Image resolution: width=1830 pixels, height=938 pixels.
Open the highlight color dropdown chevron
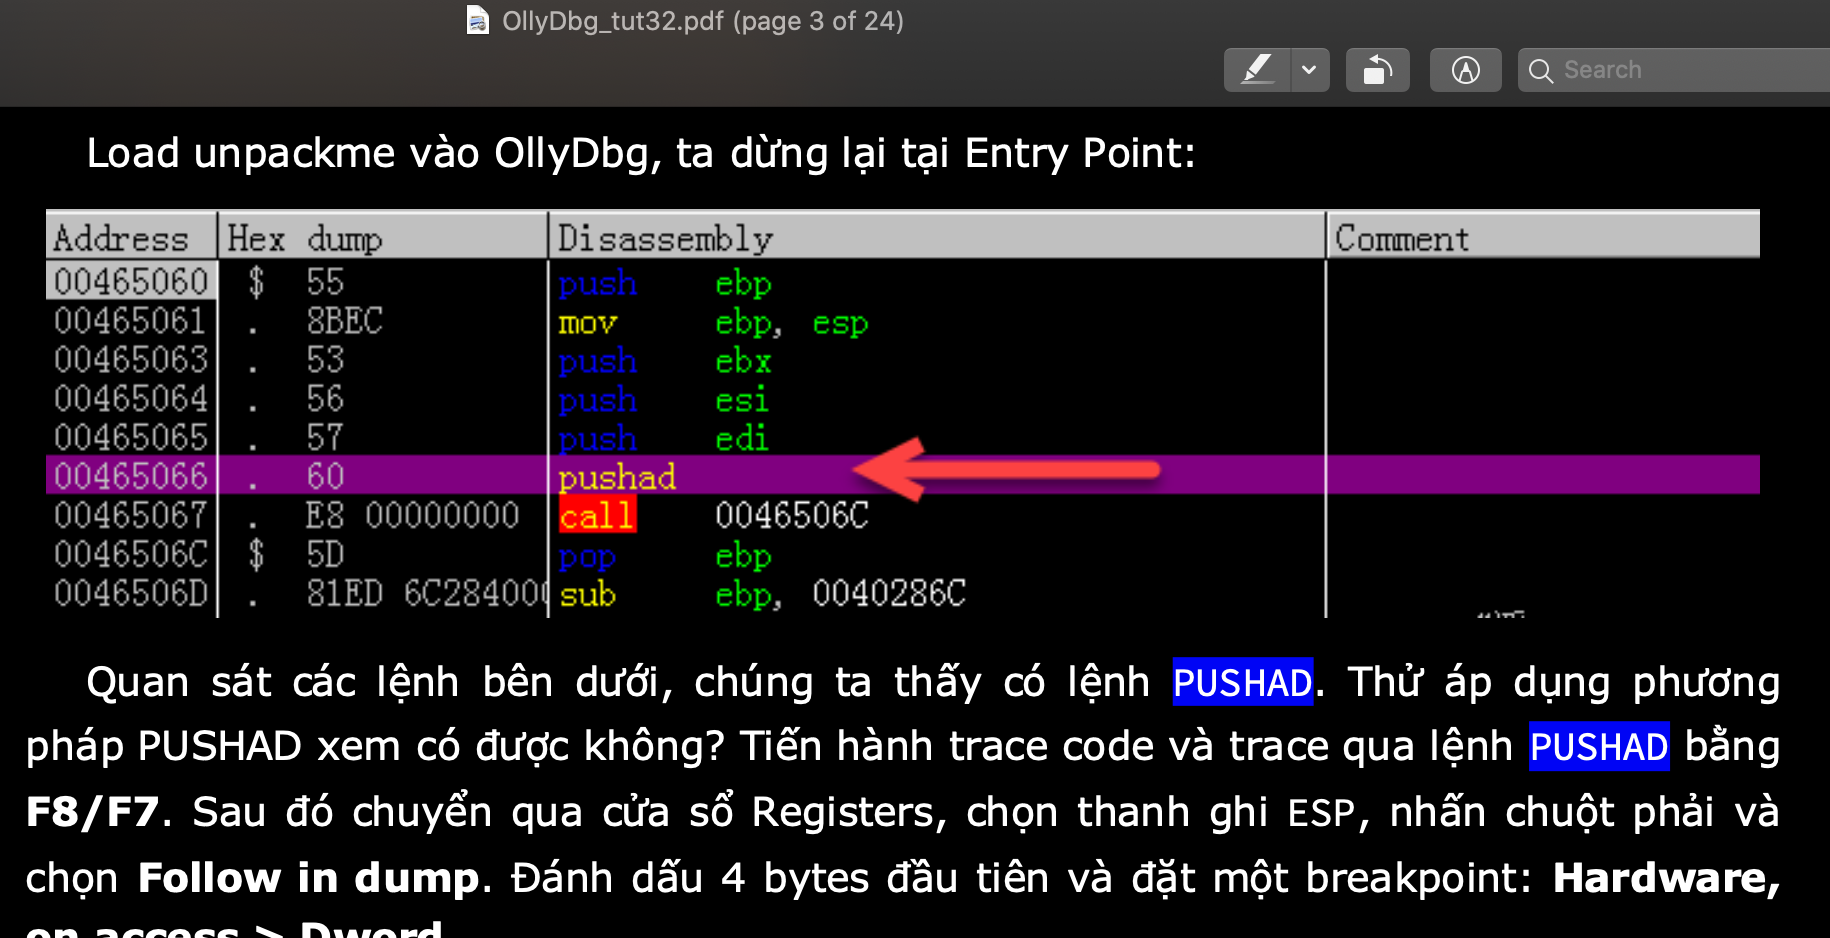(x=1310, y=69)
